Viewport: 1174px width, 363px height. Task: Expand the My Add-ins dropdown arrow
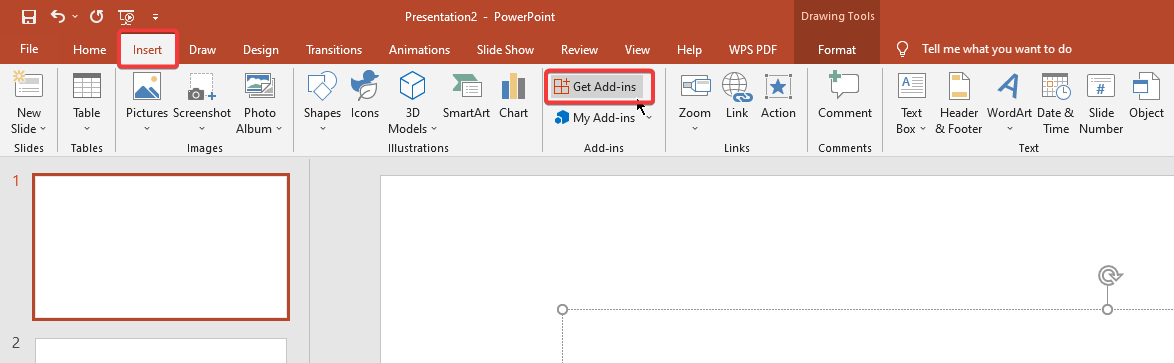pyautogui.click(x=649, y=118)
